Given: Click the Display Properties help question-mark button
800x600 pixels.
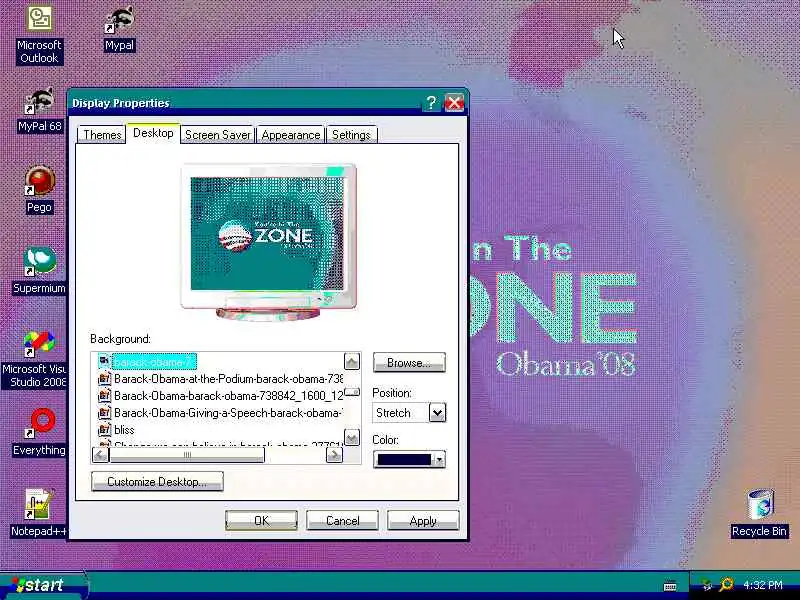Looking at the screenshot, I should [x=431, y=103].
